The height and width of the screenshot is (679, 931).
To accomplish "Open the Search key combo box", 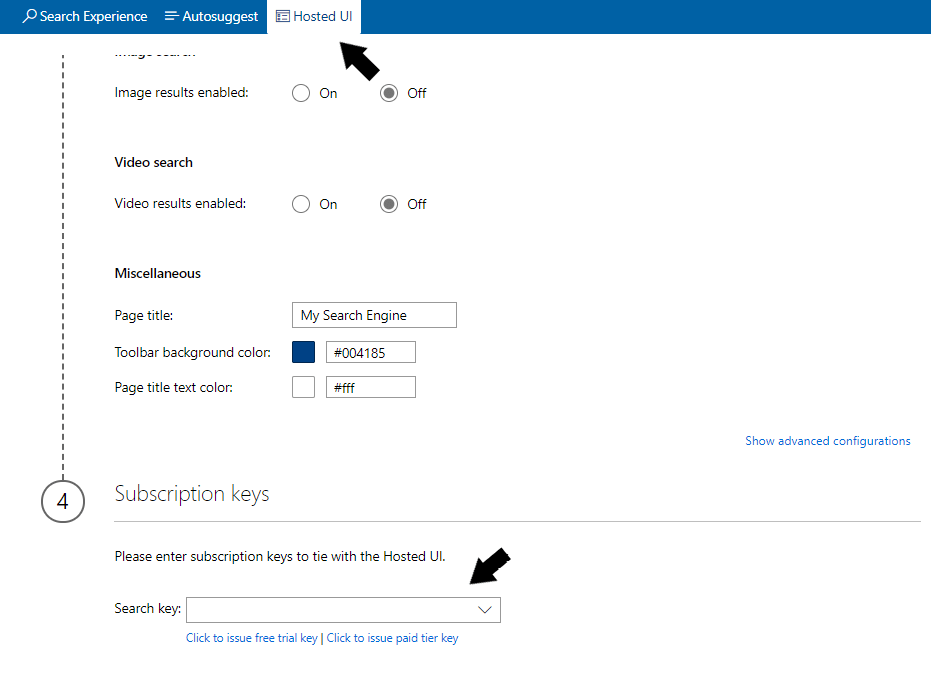I will 330,610.
